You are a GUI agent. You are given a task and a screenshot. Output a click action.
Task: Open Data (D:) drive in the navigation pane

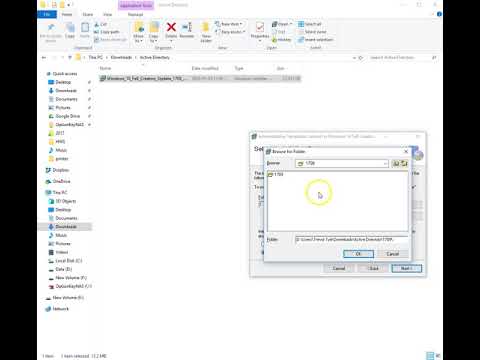63,269
